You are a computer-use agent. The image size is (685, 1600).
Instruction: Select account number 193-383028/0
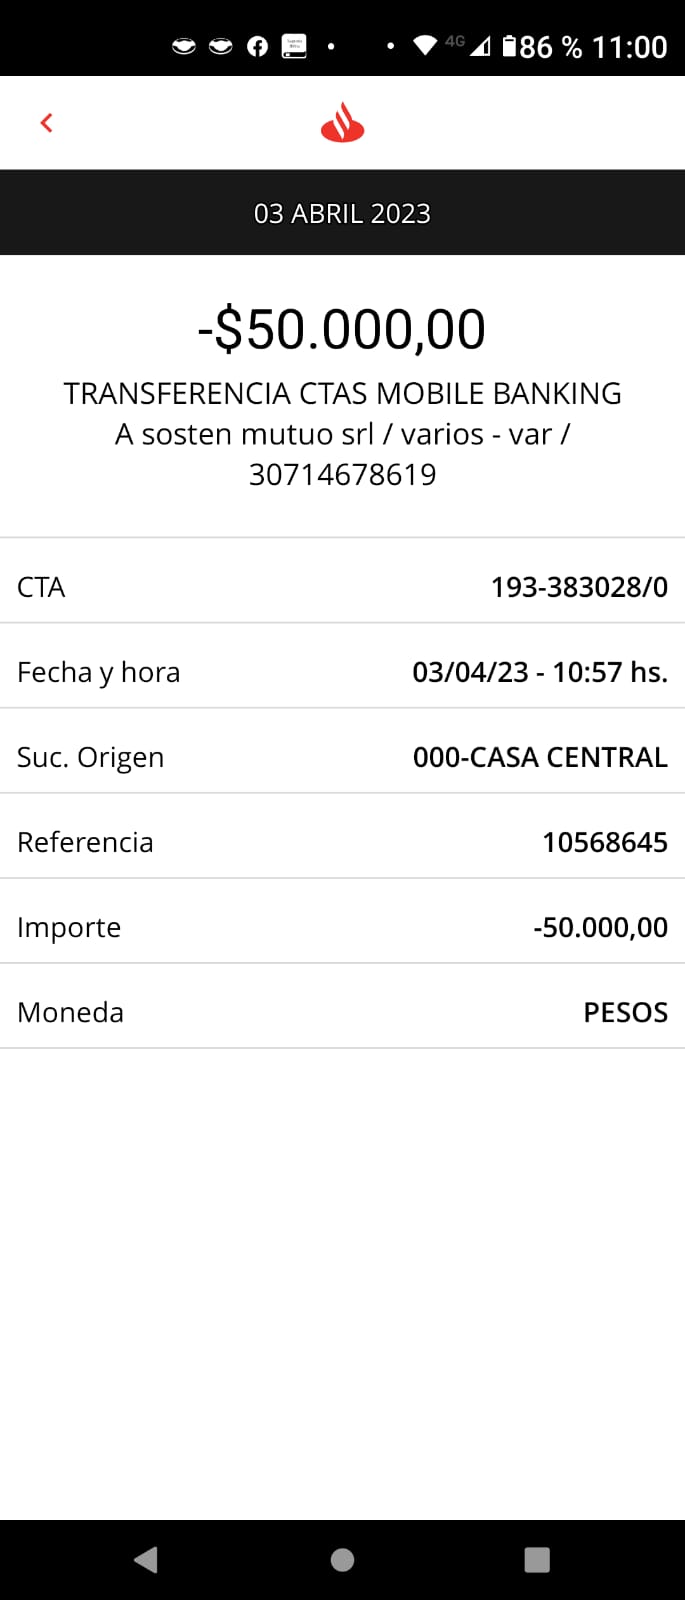click(579, 587)
